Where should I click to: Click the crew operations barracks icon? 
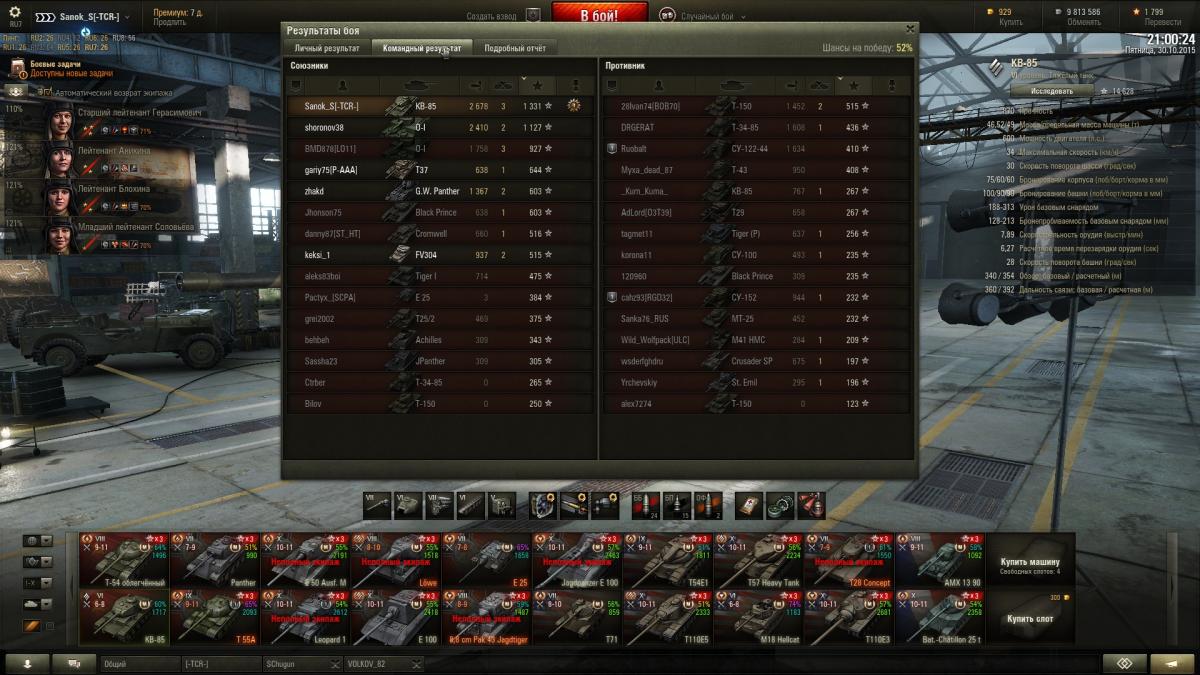17,91
